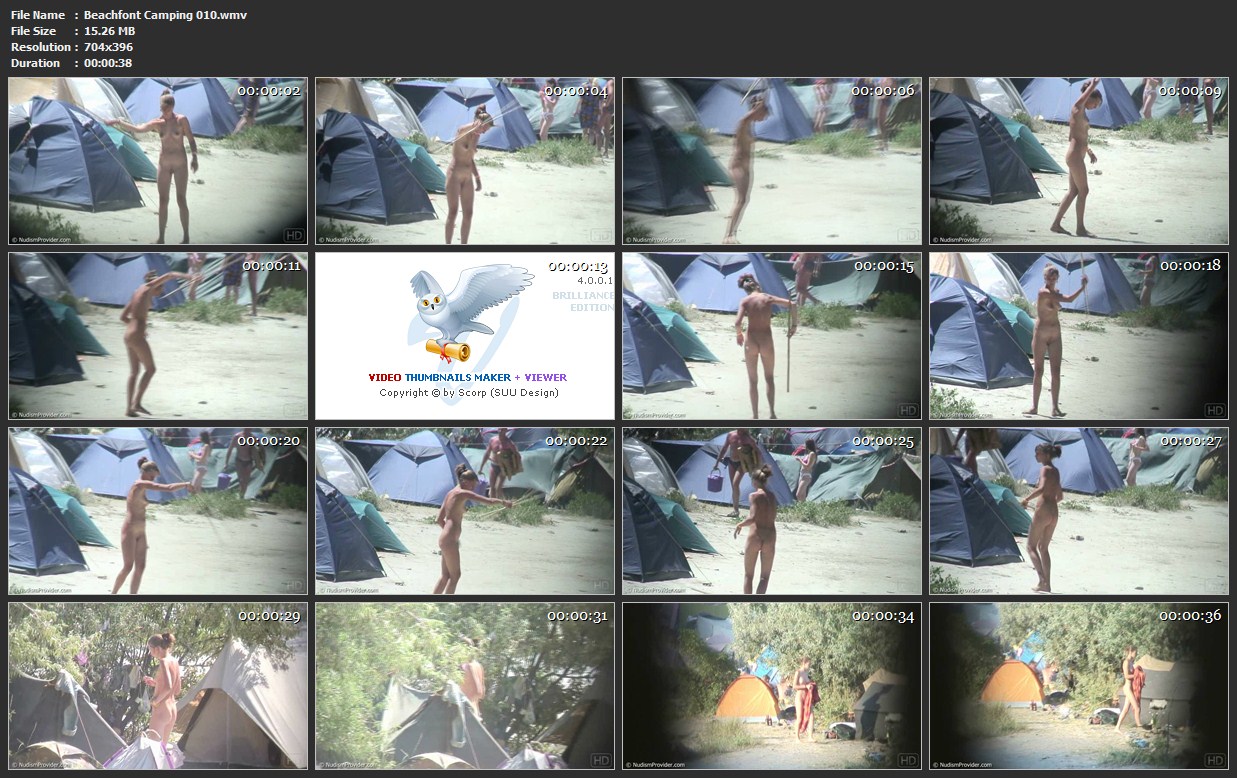Click the HD badge on the 00:00:02 thumbnail

[293, 235]
